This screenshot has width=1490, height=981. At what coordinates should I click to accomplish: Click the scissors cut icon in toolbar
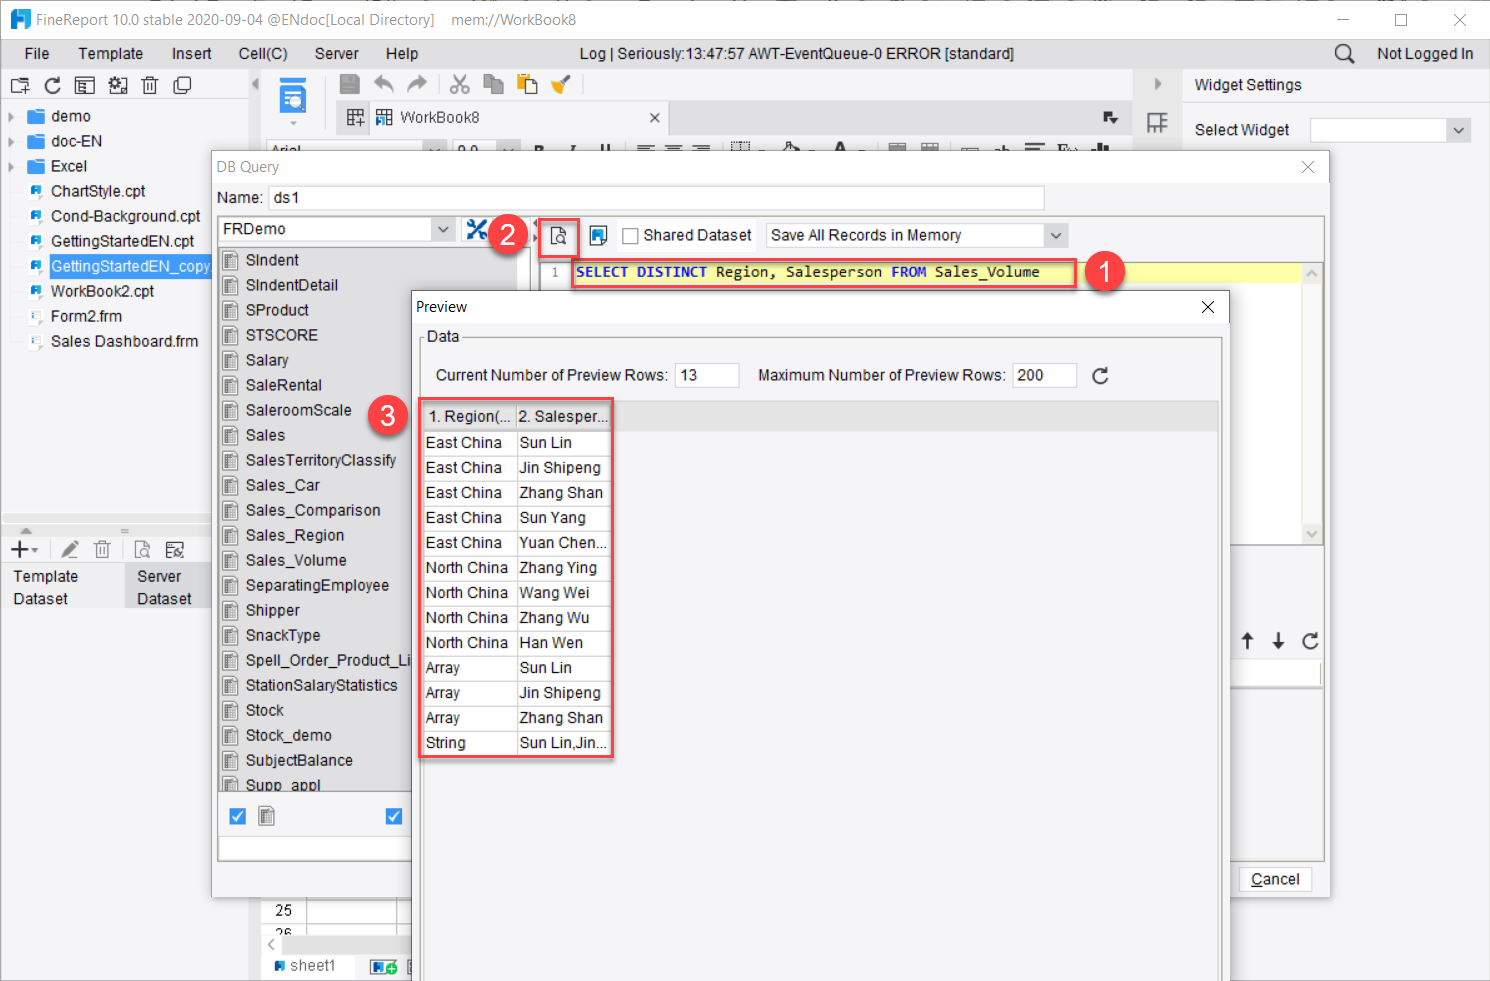tap(459, 84)
